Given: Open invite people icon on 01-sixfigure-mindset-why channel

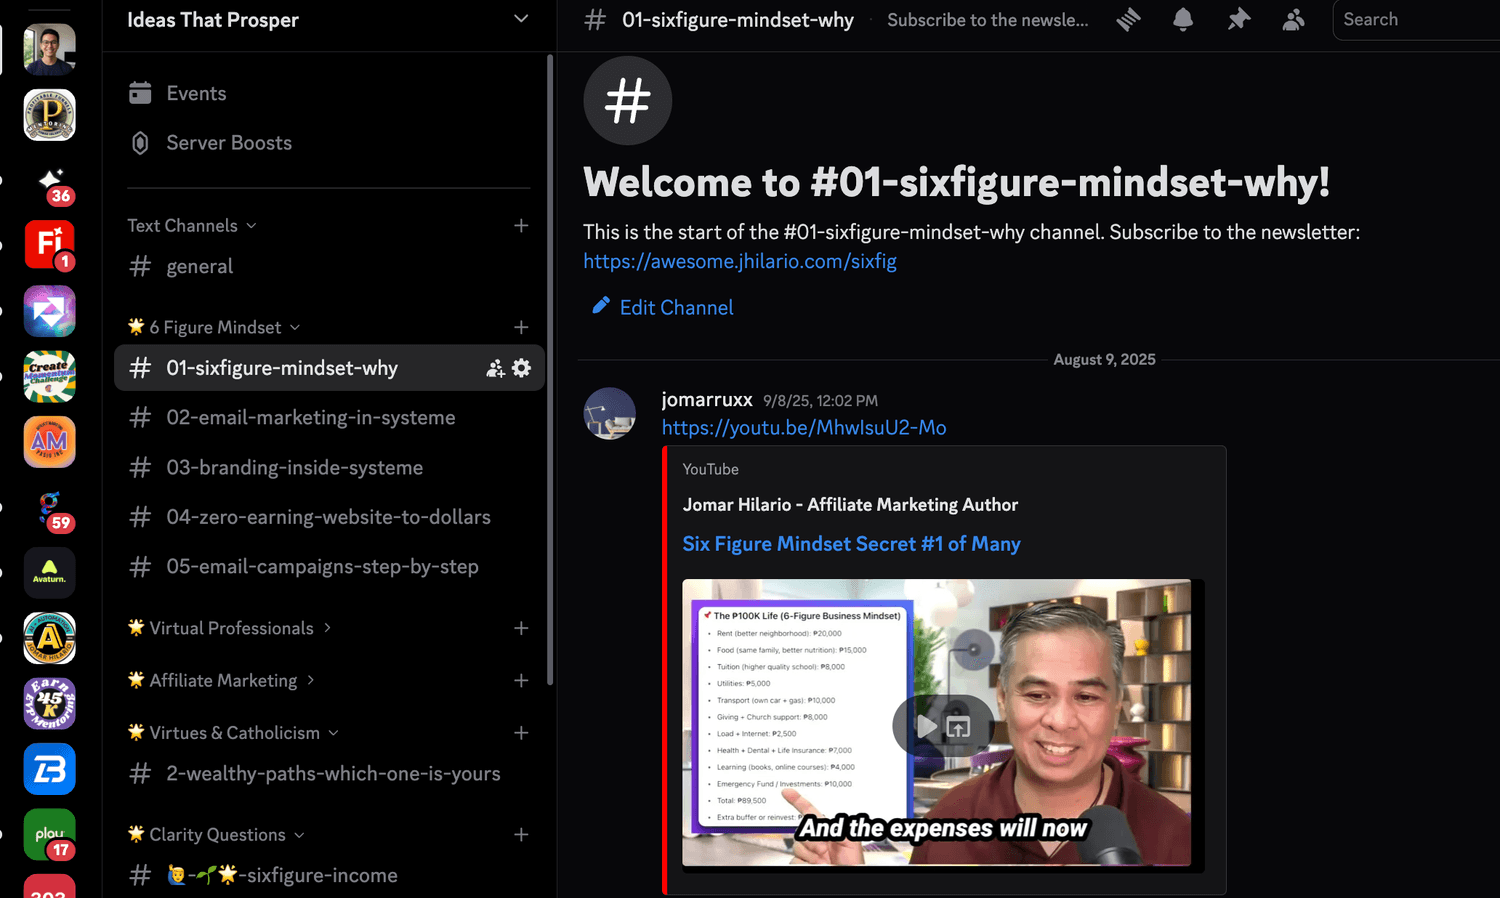Looking at the screenshot, I should pos(495,368).
